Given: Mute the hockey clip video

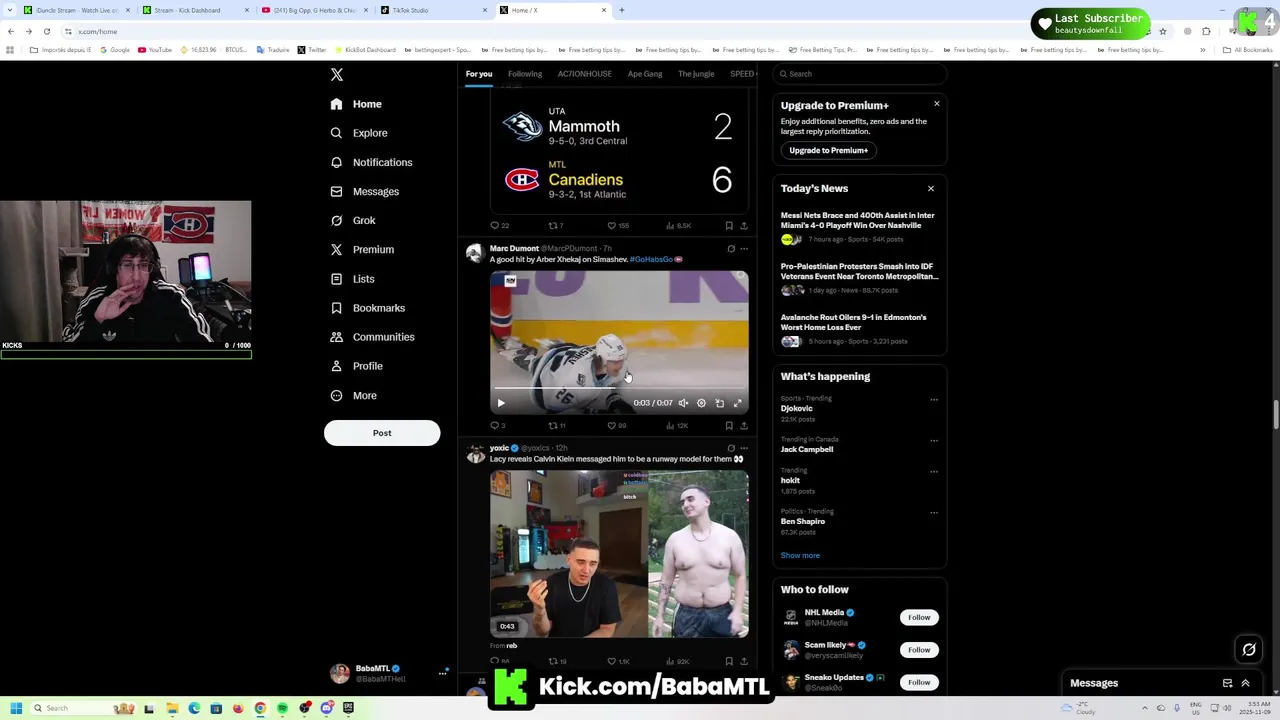Looking at the screenshot, I should (x=683, y=403).
